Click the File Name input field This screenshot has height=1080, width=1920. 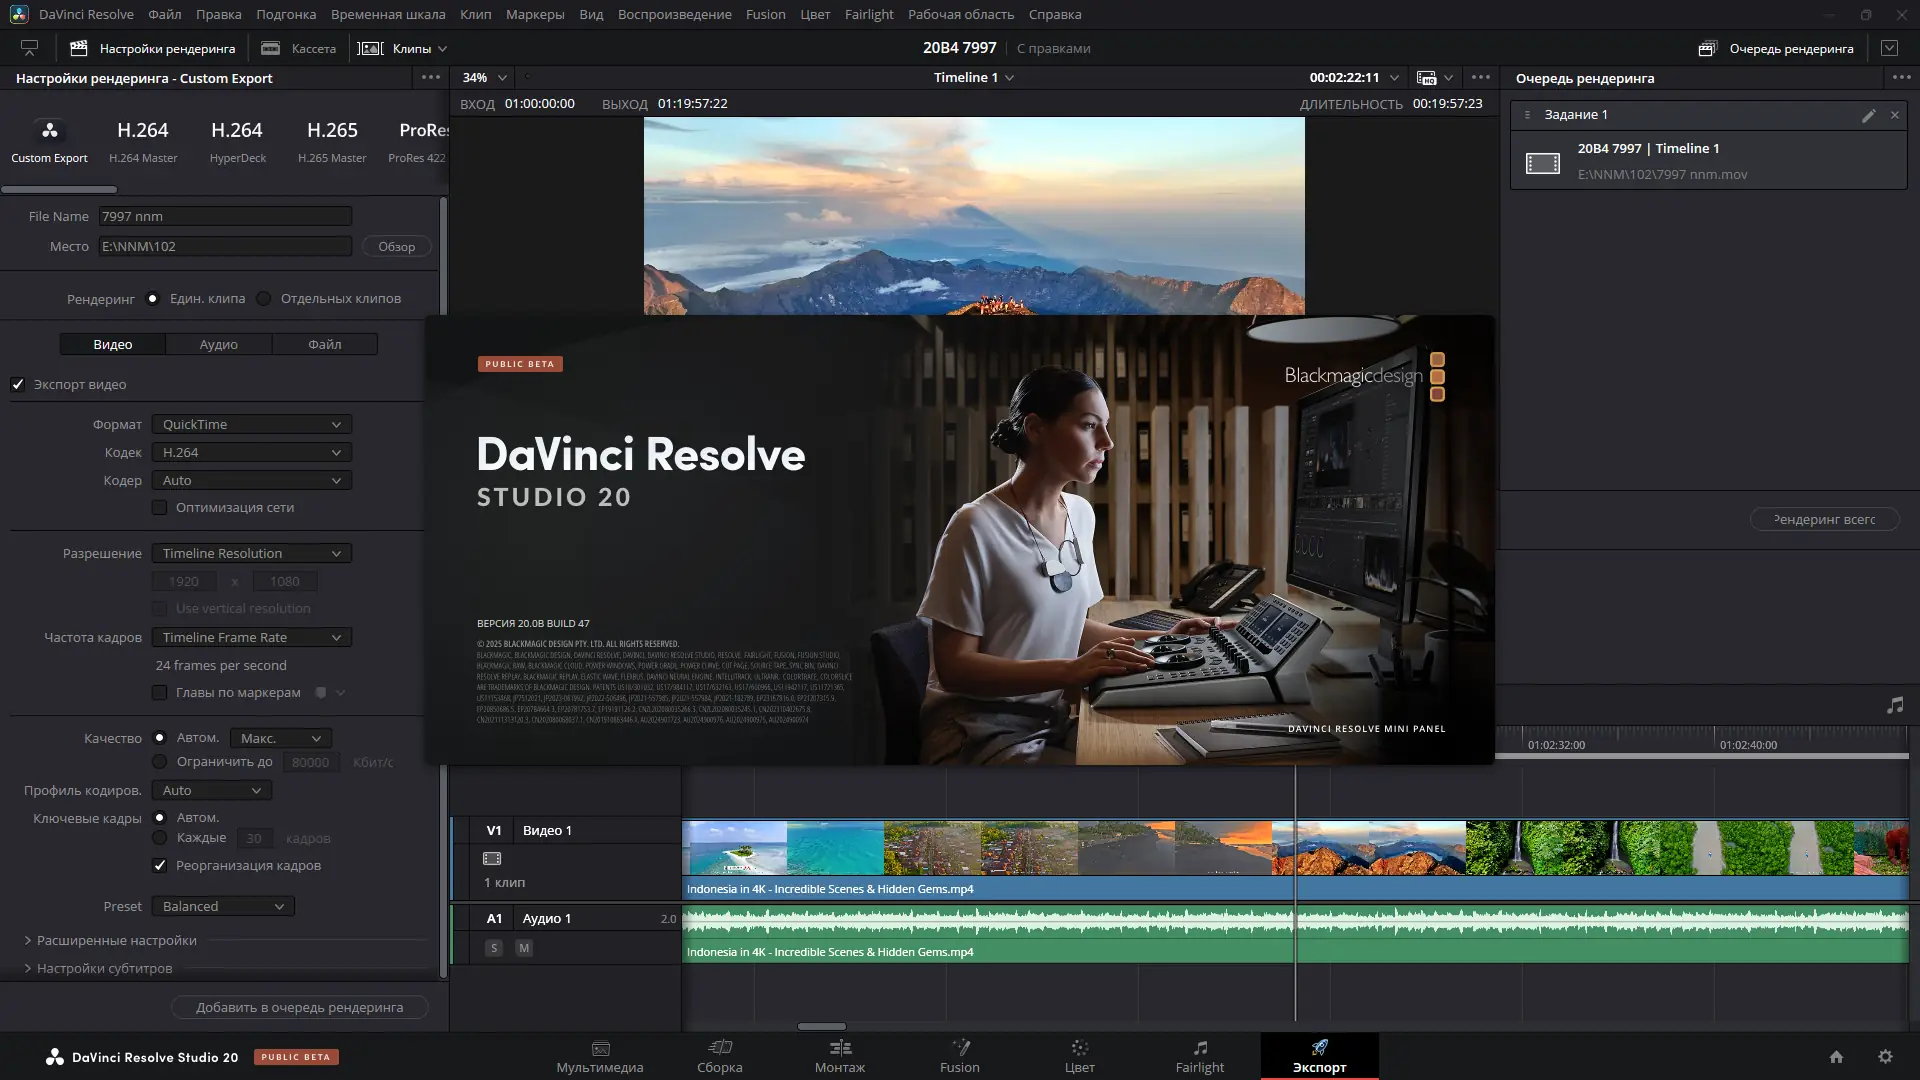[x=225, y=217]
